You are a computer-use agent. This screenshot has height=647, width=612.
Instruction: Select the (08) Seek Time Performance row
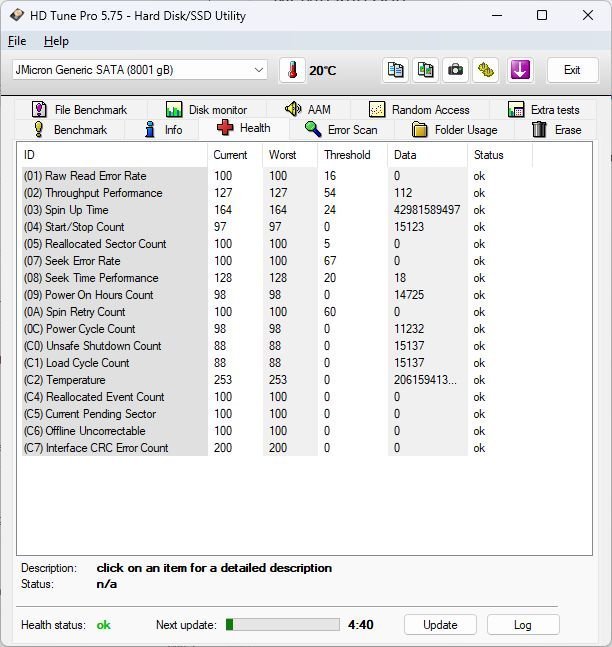(276, 278)
